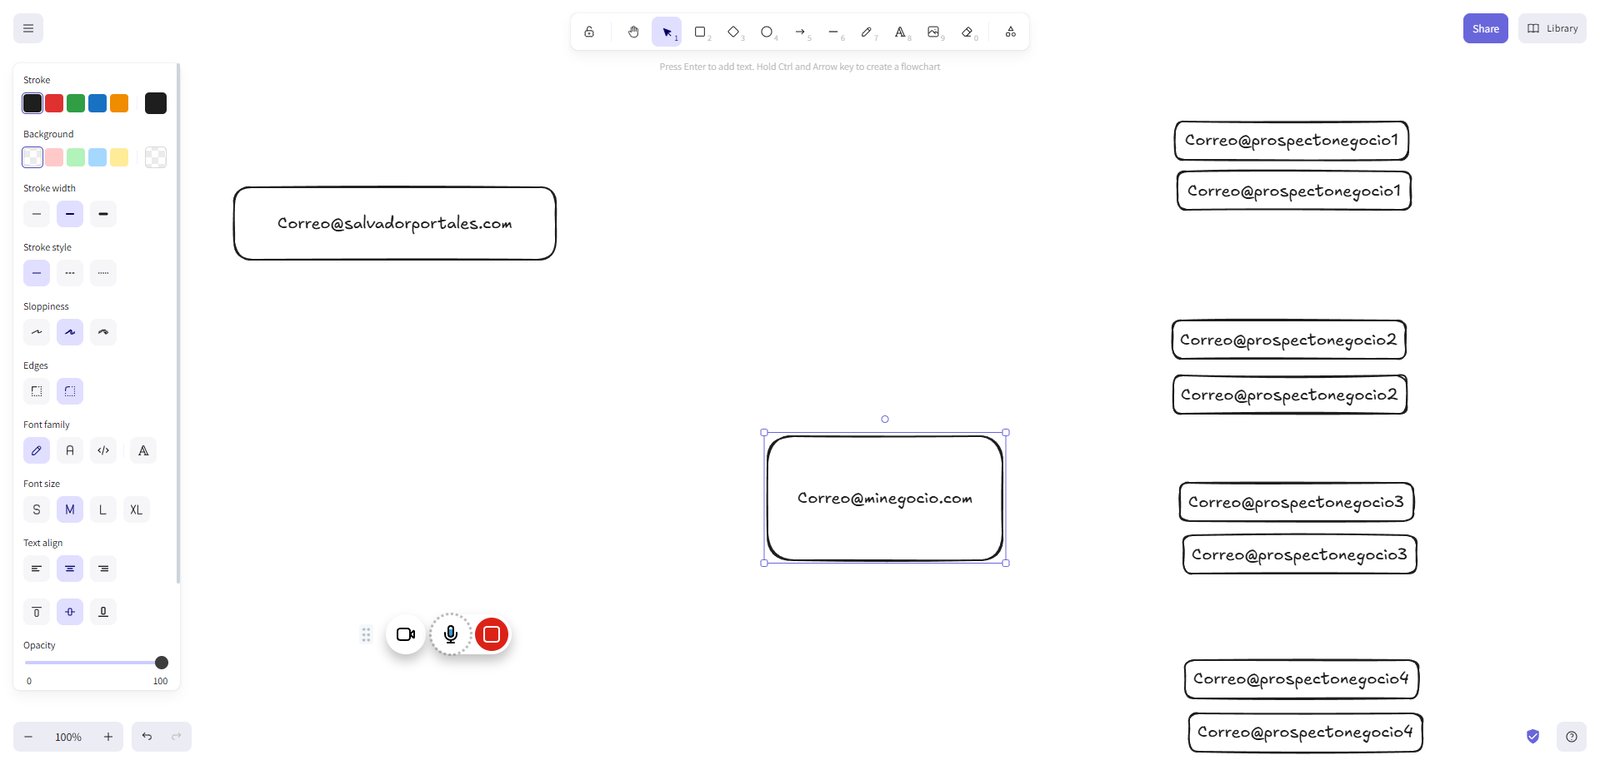The width and height of the screenshot is (1600, 765).
Task: Undo the last action
Action: click(x=147, y=737)
